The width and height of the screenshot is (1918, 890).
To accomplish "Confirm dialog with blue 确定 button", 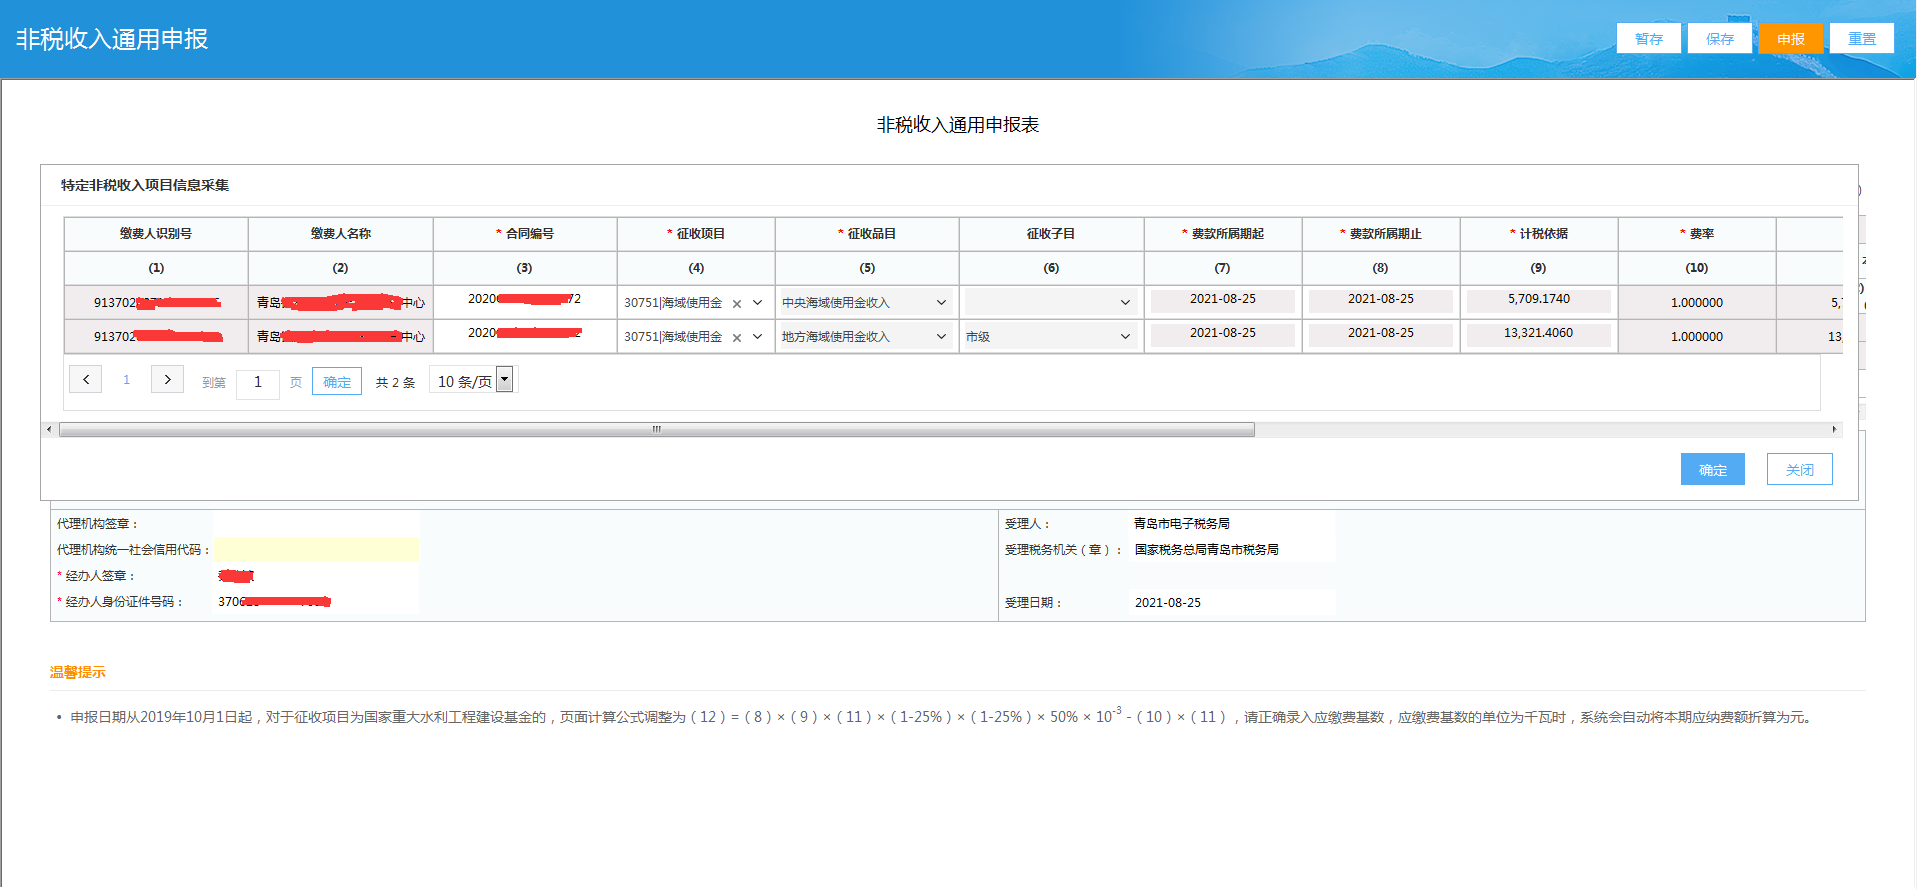I will coord(1712,470).
